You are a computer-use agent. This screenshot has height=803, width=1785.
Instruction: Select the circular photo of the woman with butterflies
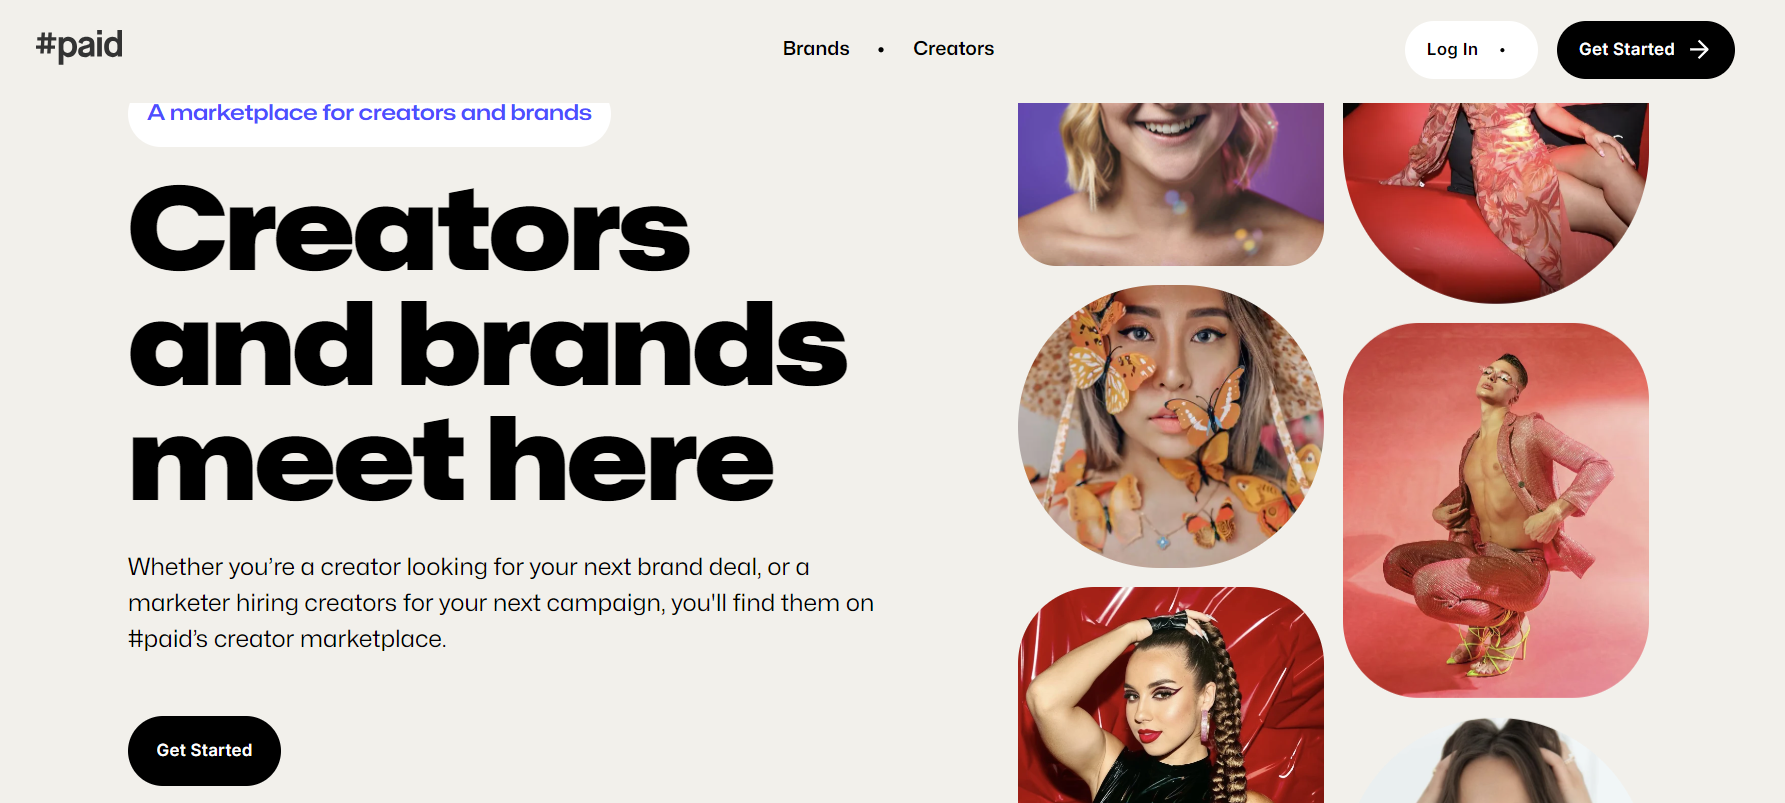(x=1171, y=427)
